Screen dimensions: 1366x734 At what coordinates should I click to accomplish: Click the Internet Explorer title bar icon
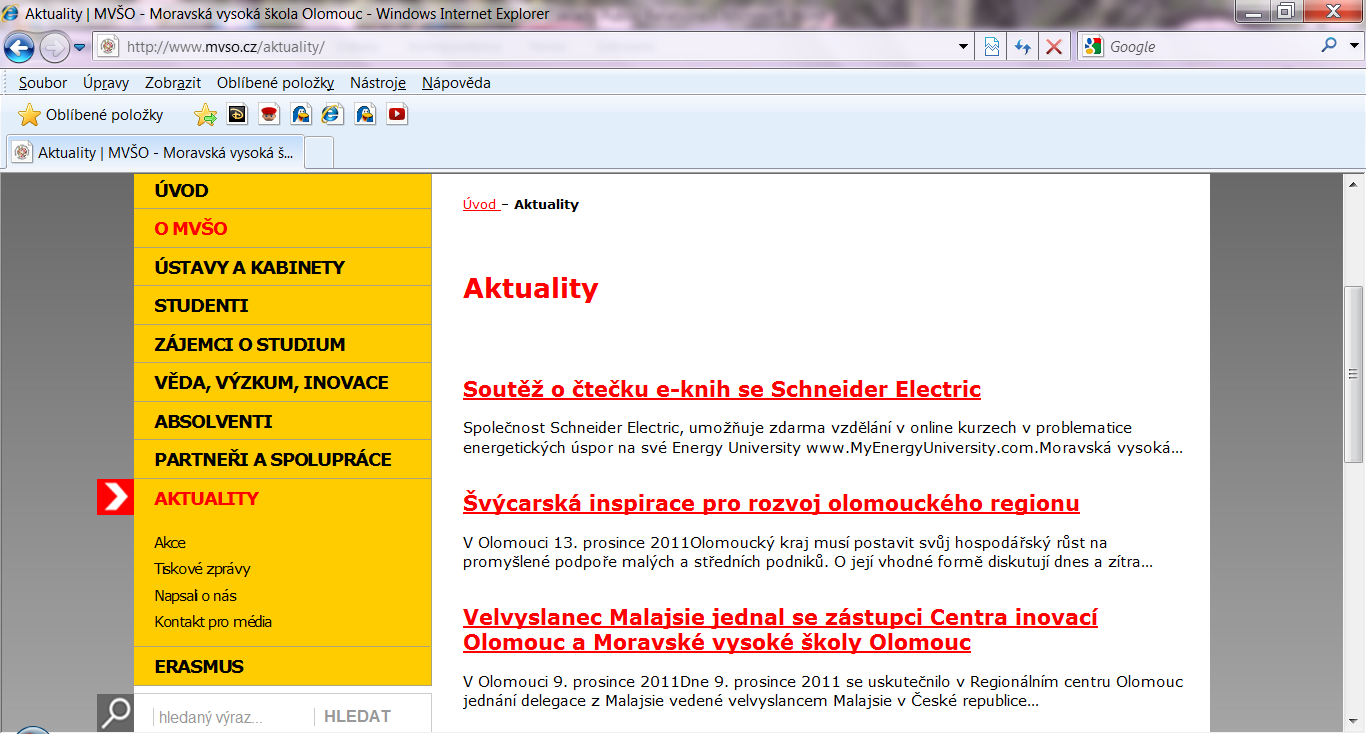coord(11,13)
